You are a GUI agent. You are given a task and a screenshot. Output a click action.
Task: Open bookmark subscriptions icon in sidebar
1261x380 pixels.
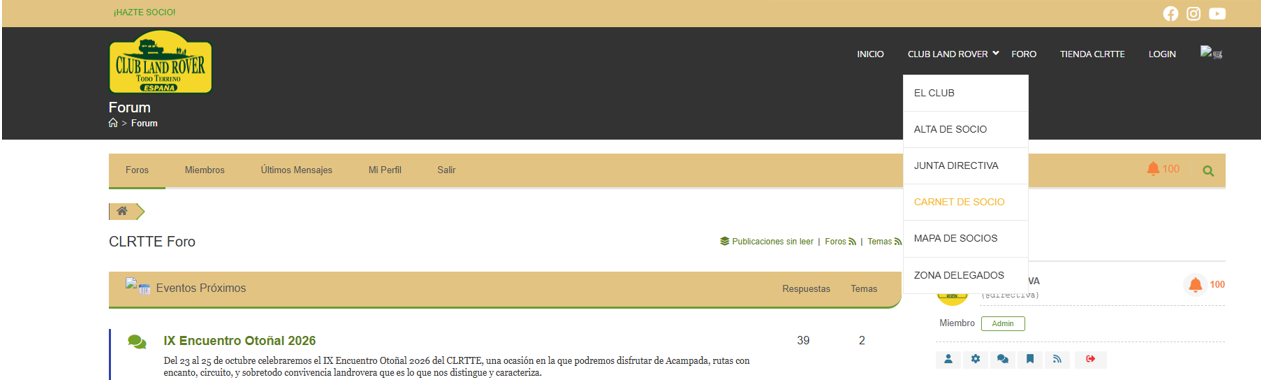click(x=1030, y=360)
